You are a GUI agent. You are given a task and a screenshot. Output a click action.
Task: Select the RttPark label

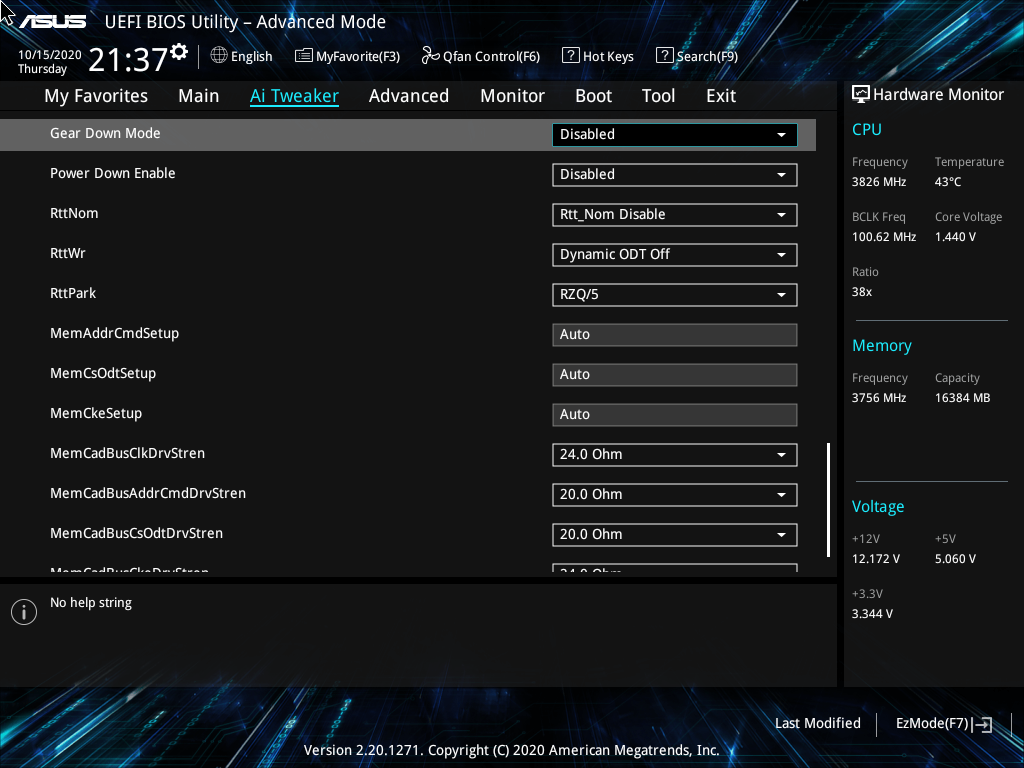point(72,293)
